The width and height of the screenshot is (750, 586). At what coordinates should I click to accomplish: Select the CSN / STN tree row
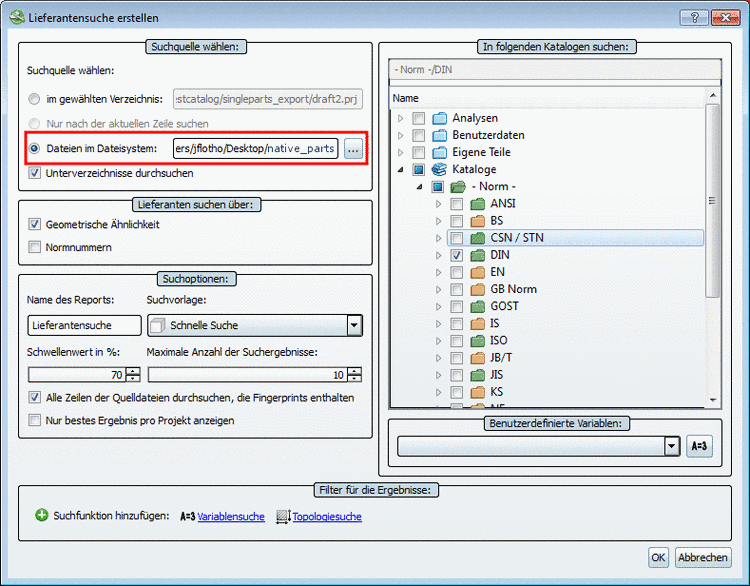[575, 238]
